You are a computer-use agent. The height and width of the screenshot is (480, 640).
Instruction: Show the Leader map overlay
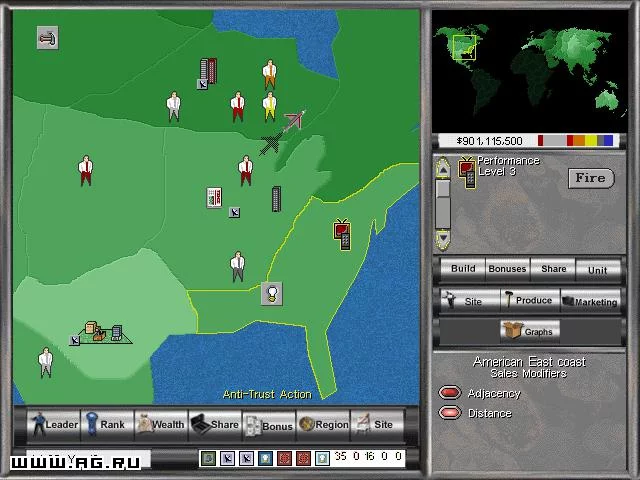(54, 425)
